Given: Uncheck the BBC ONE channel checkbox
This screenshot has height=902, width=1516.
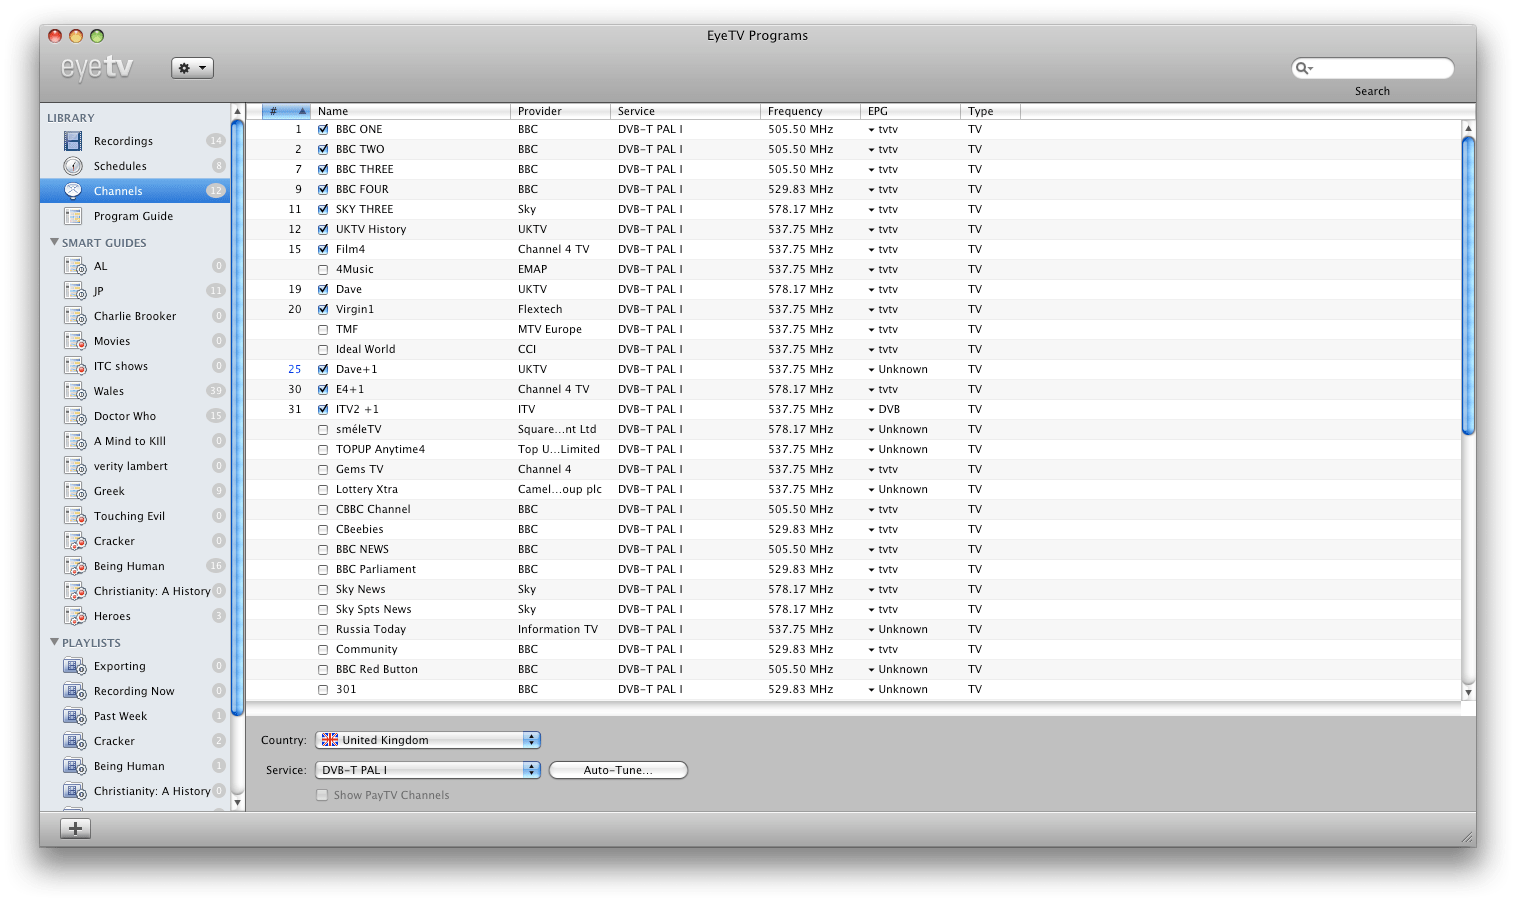Looking at the screenshot, I should click(323, 129).
